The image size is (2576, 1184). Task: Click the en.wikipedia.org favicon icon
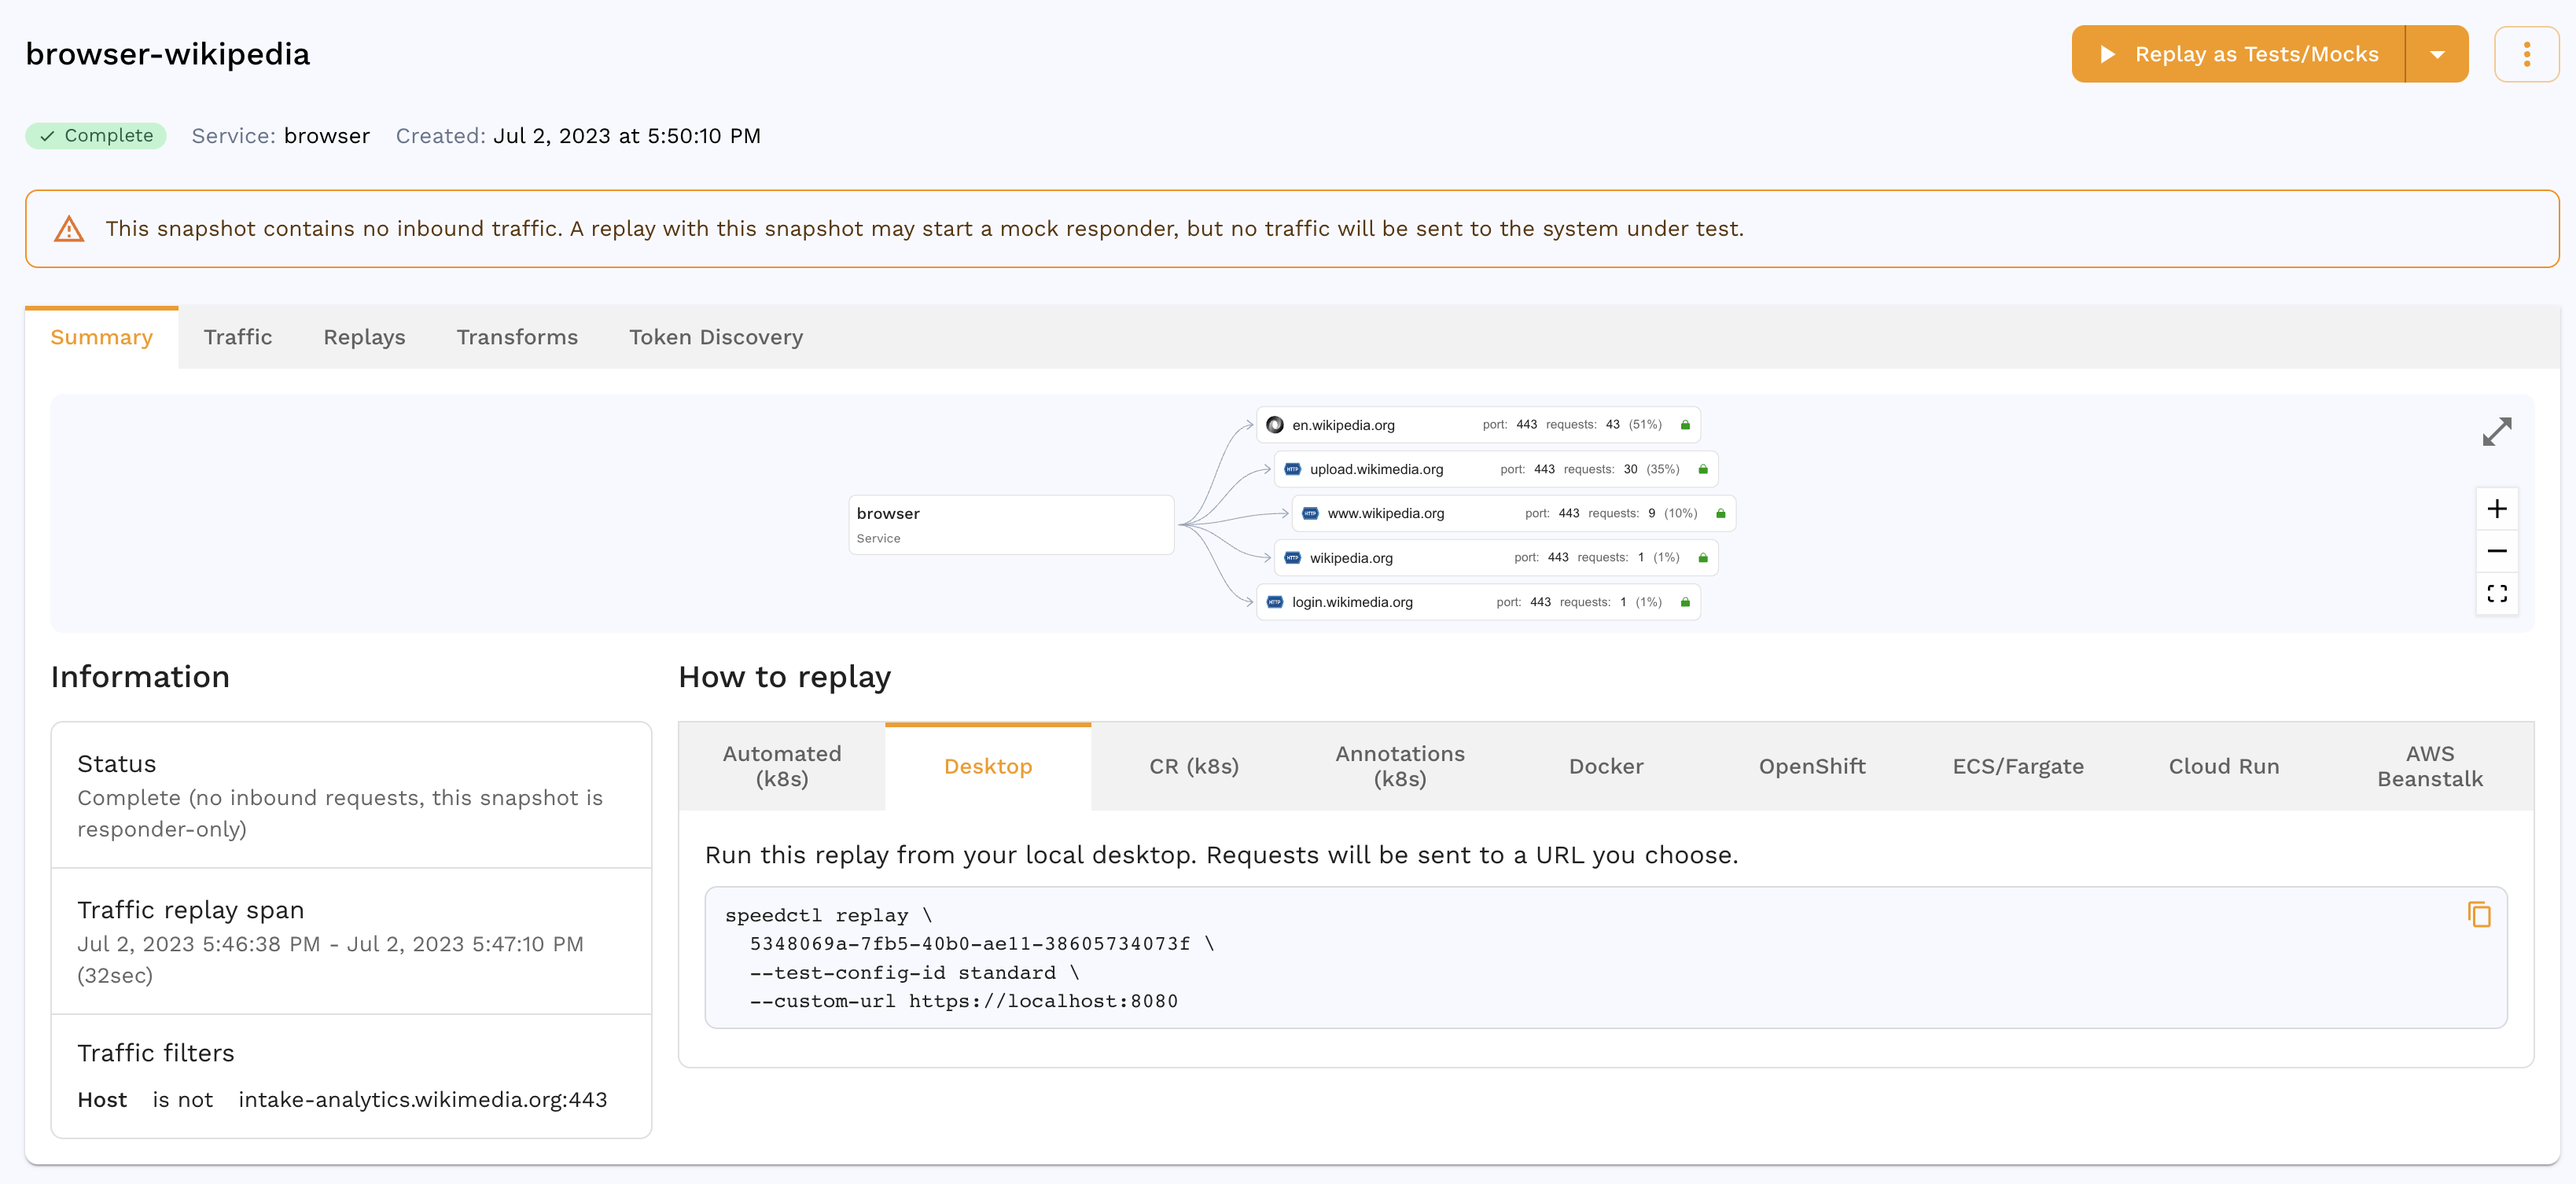(x=1275, y=425)
